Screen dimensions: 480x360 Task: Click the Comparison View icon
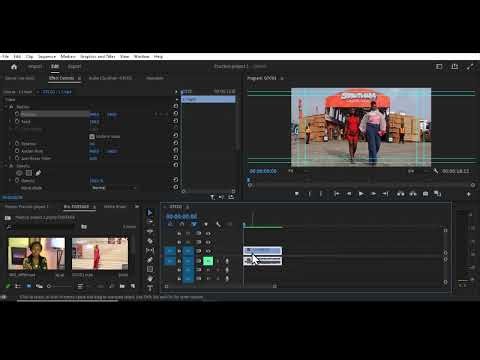[x=437, y=194]
